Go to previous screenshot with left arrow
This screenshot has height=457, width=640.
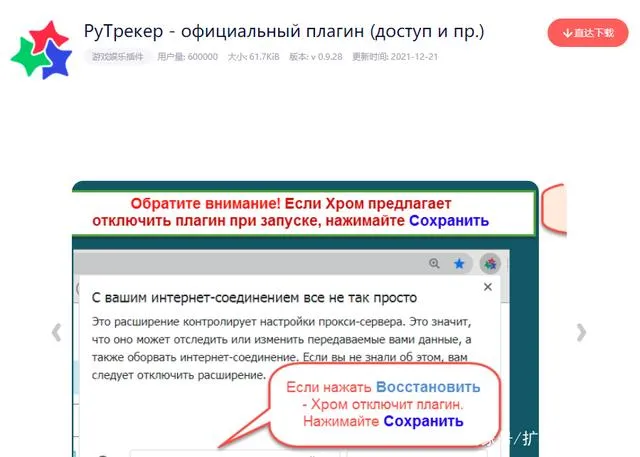tap(57, 332)
